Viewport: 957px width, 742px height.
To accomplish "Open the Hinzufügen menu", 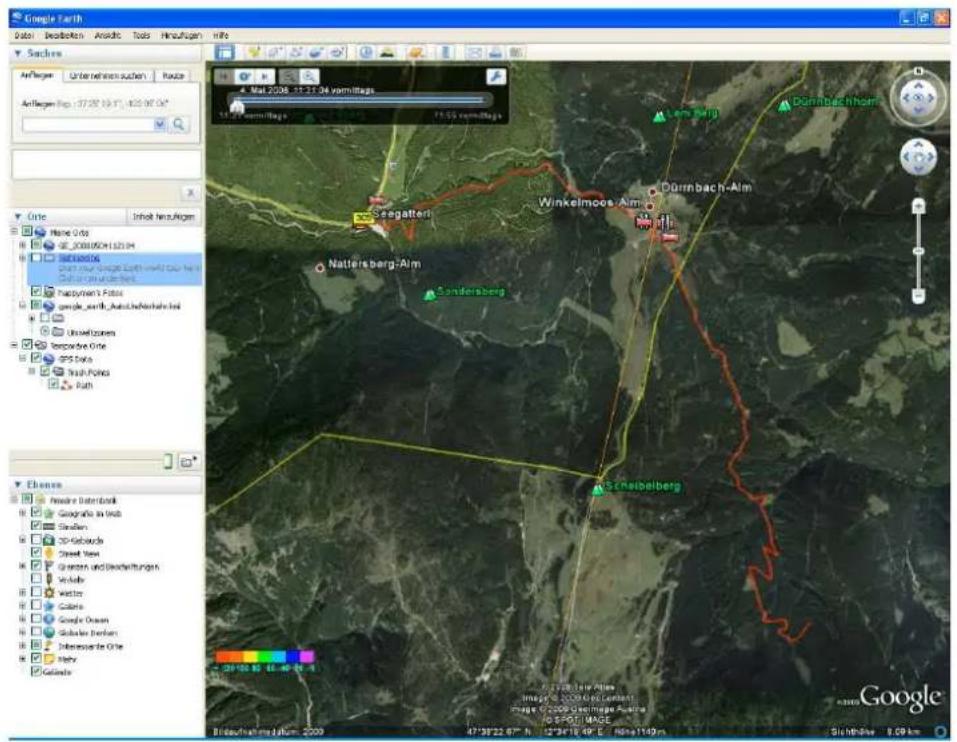I will click(181, 35).
